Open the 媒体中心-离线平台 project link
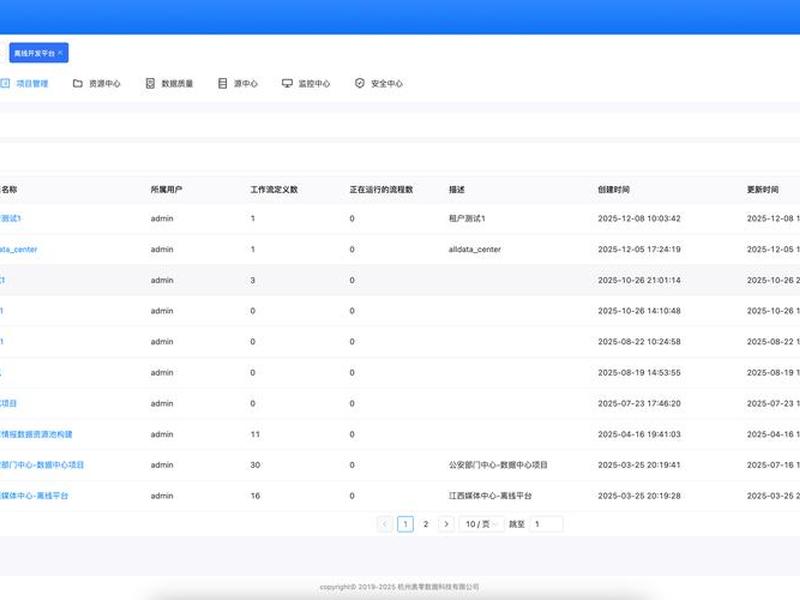Viewport: 800px width, 600px height. coord(34,496)
